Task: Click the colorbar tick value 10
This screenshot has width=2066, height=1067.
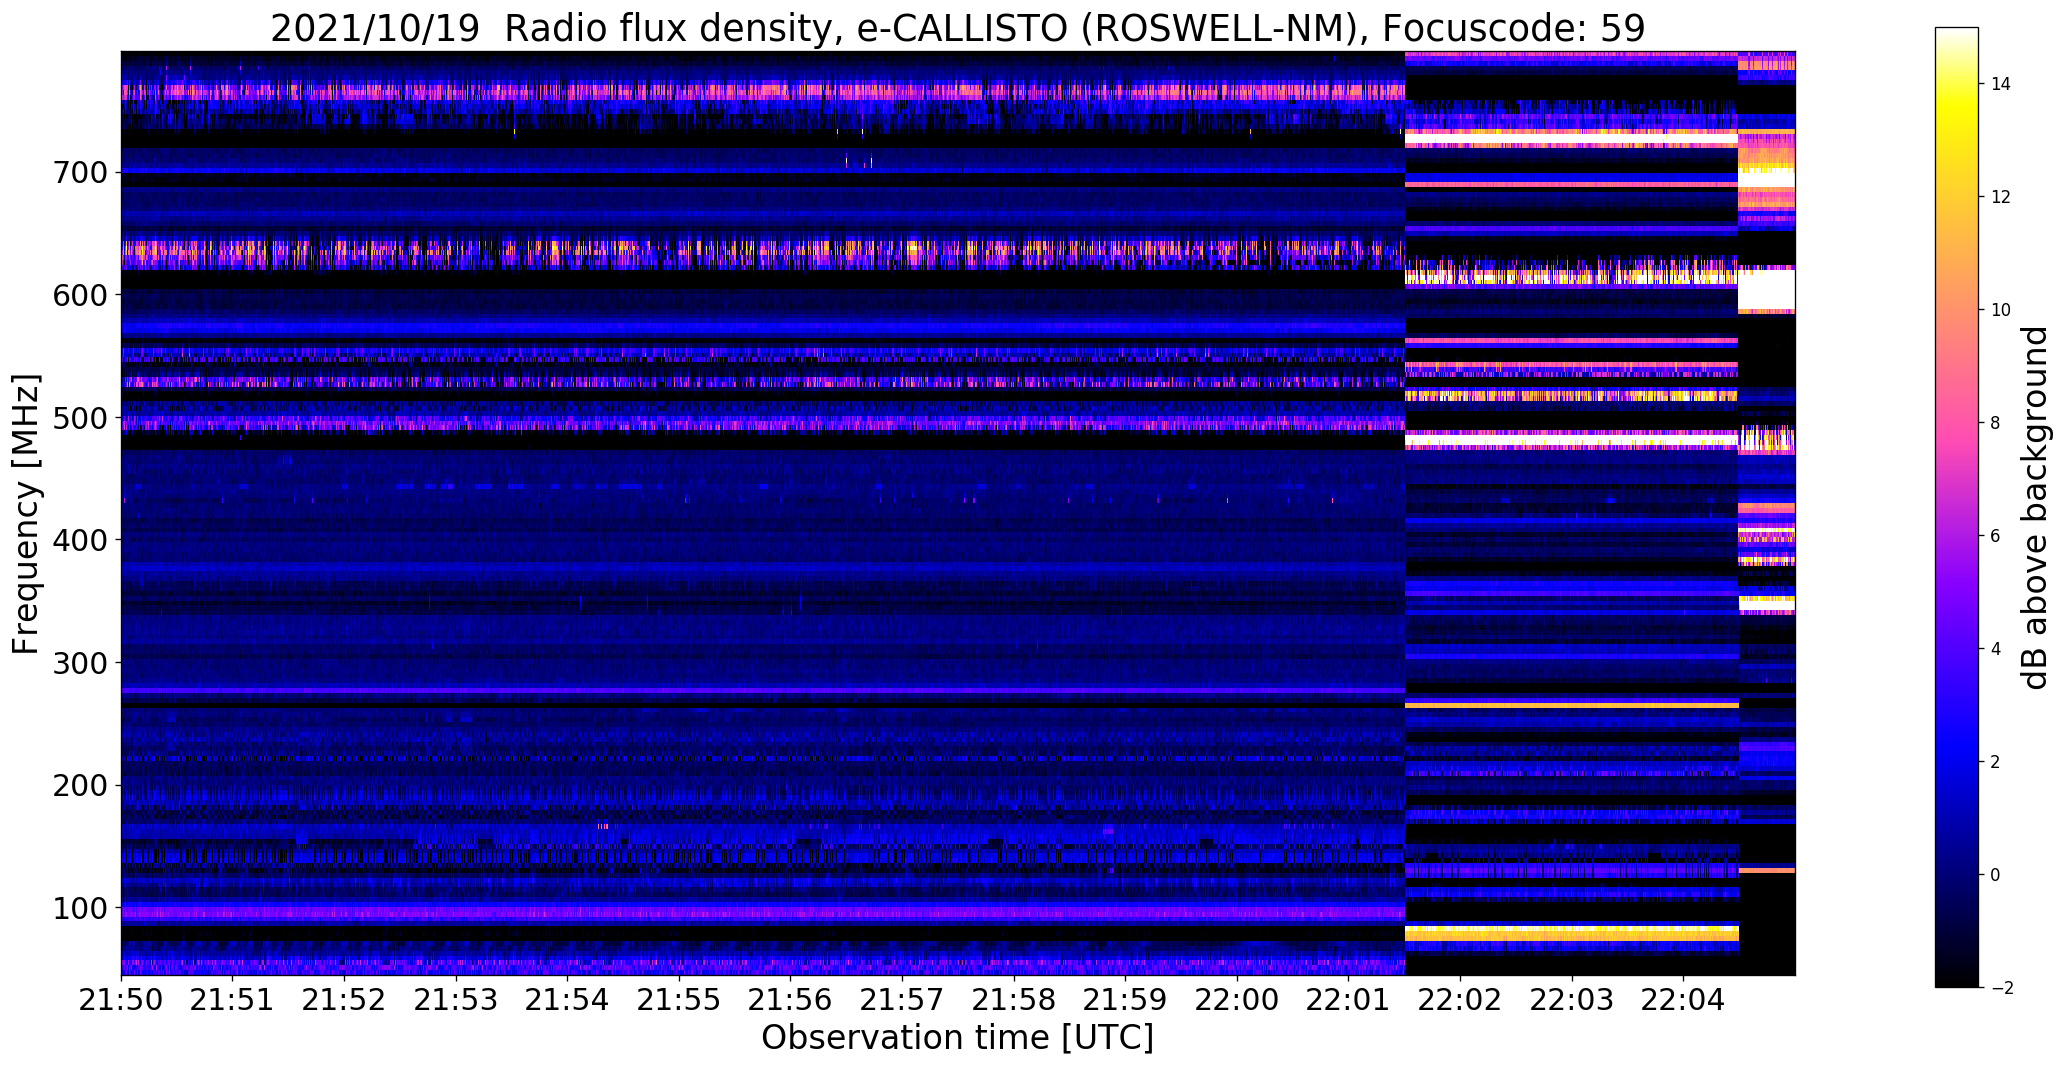Action: (2001, 310)
